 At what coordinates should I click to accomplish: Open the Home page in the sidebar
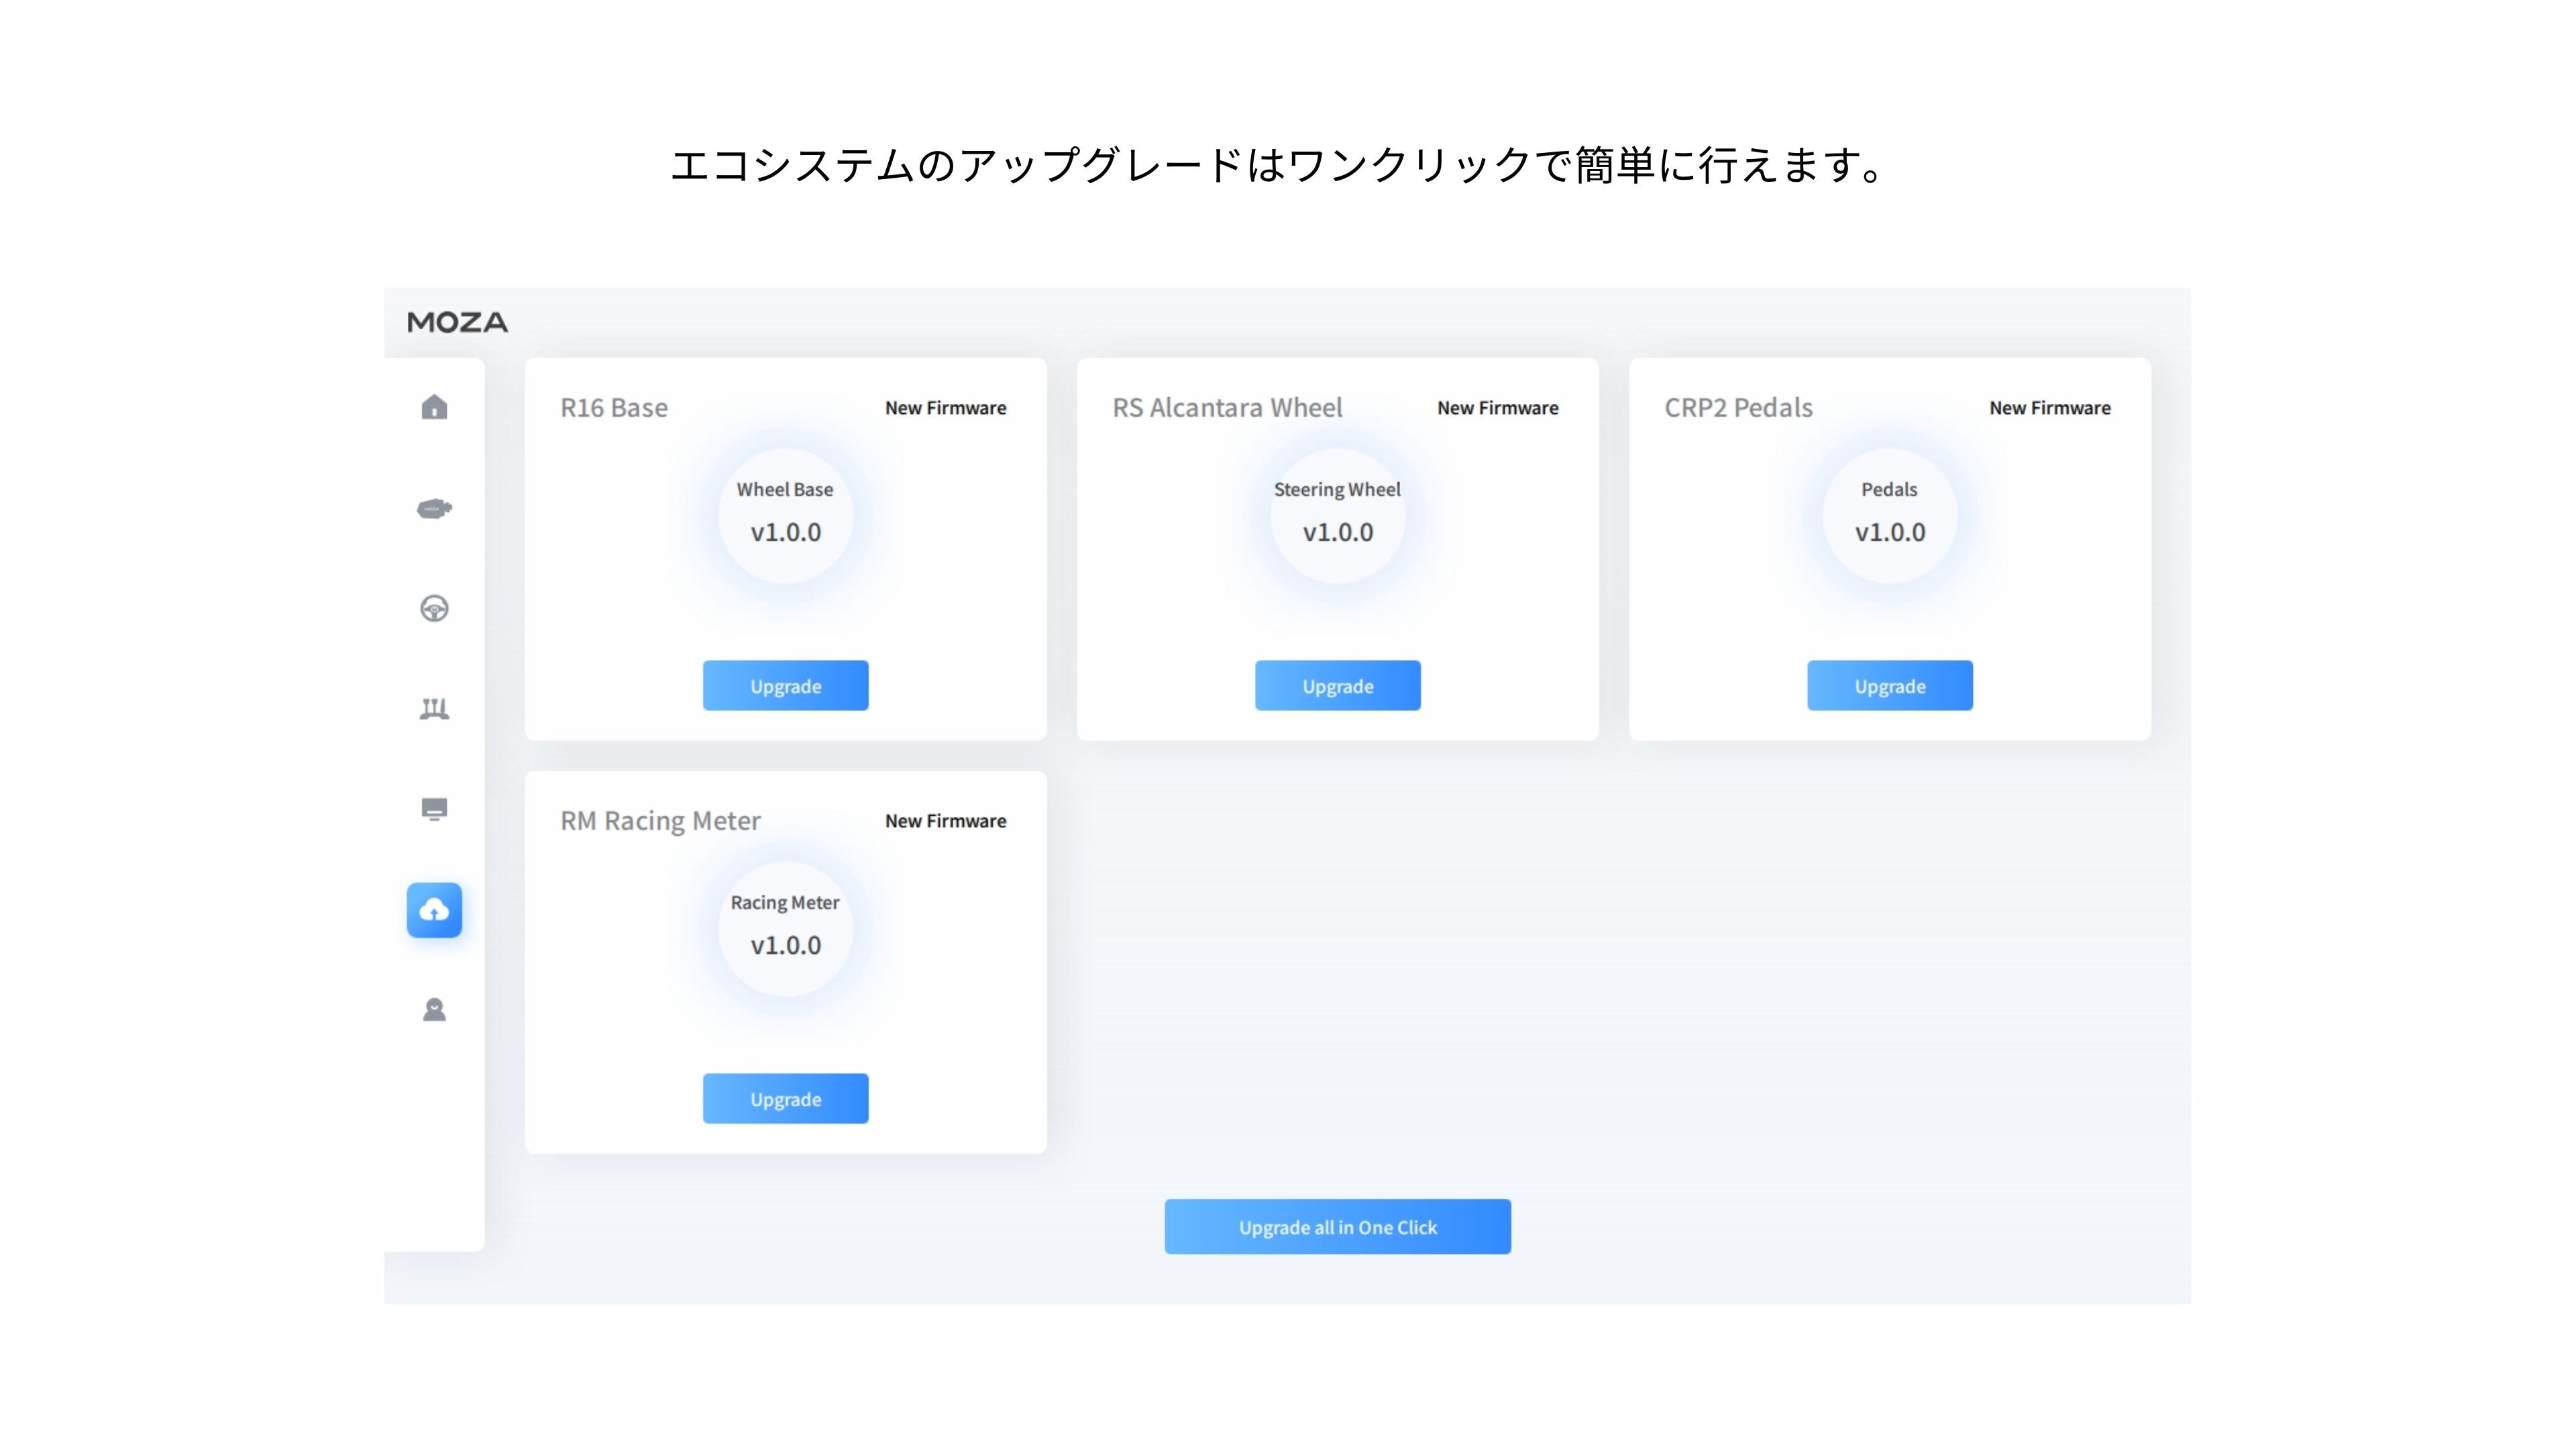434,407
